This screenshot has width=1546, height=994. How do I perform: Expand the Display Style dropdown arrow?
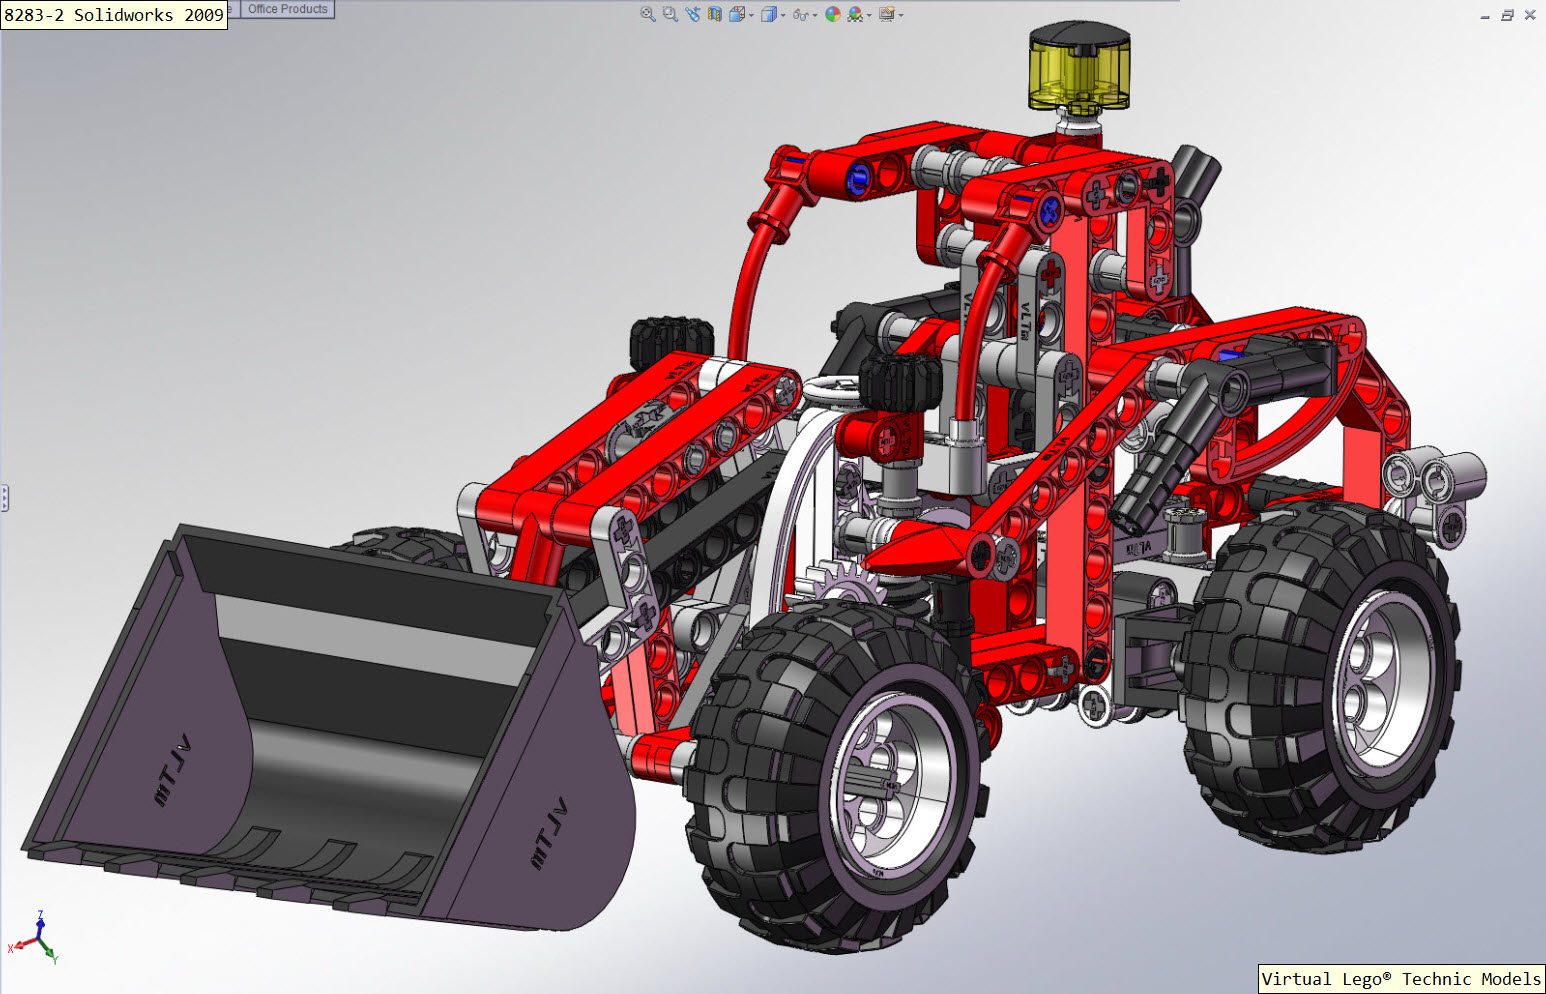(783, 15)
